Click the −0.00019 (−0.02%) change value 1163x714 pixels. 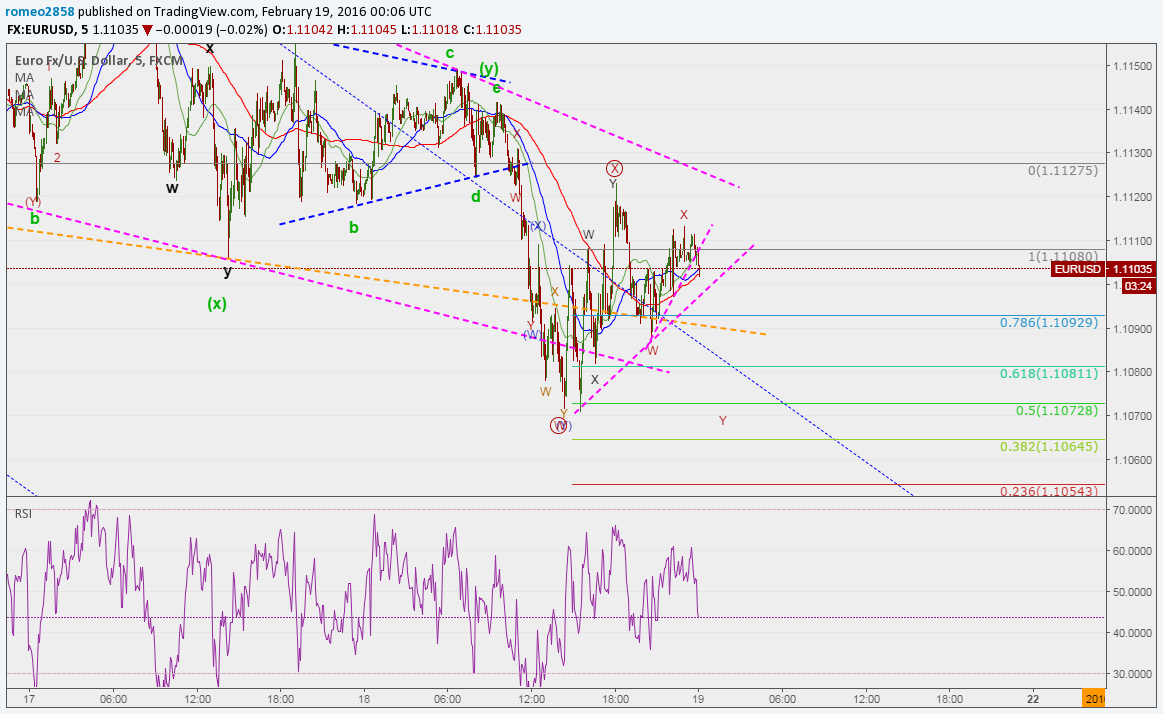point(211,30)
